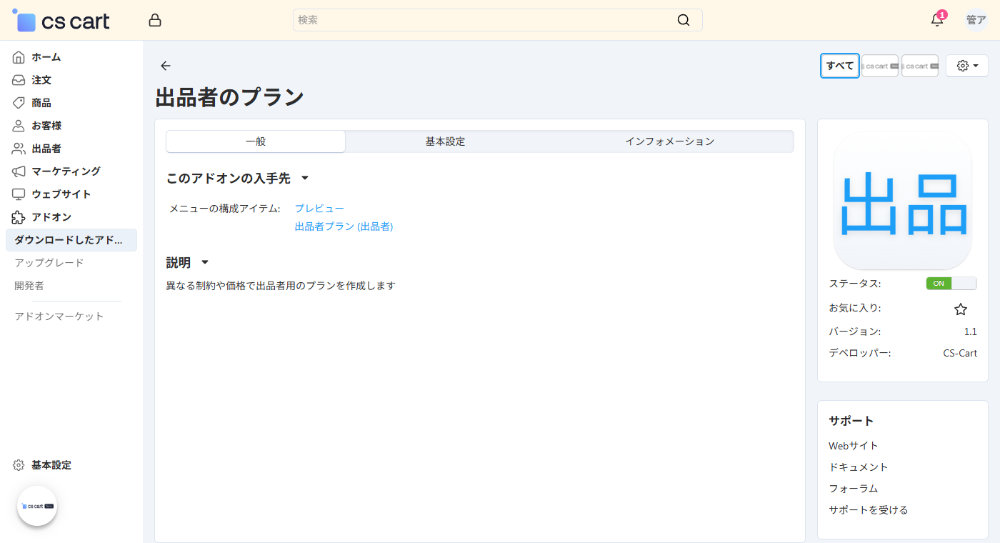The image size is (1000, 543).
Task: Click the 検索 search field
Action: (480, 20)
